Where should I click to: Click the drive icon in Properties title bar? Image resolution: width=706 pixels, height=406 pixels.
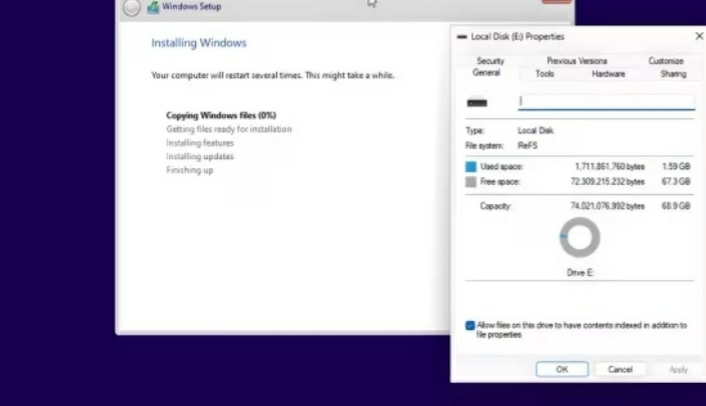(x=462, y=37)
